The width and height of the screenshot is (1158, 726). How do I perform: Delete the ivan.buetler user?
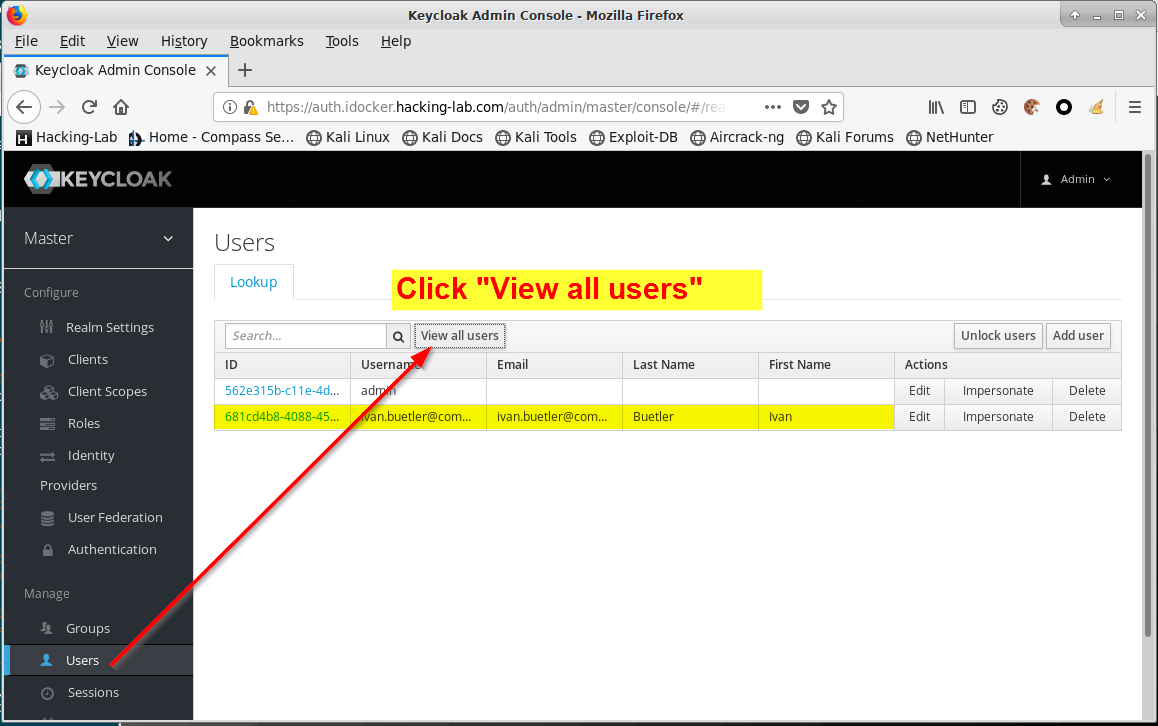click(1087, 417)
